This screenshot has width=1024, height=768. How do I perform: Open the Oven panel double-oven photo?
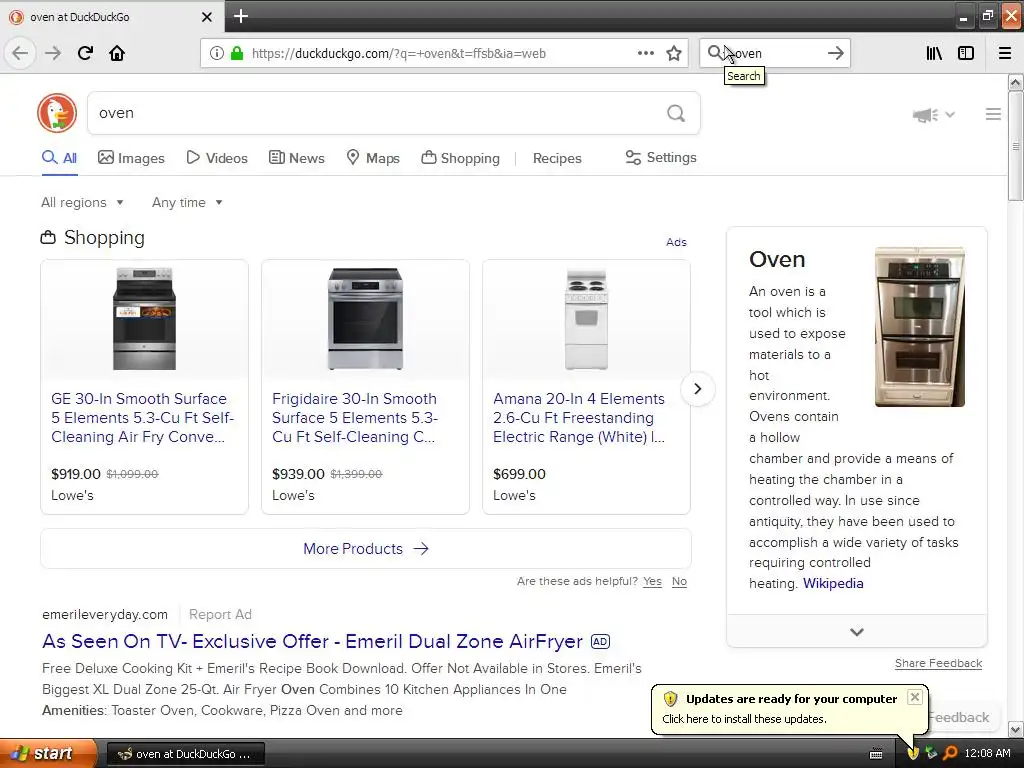tap(920, 327)
